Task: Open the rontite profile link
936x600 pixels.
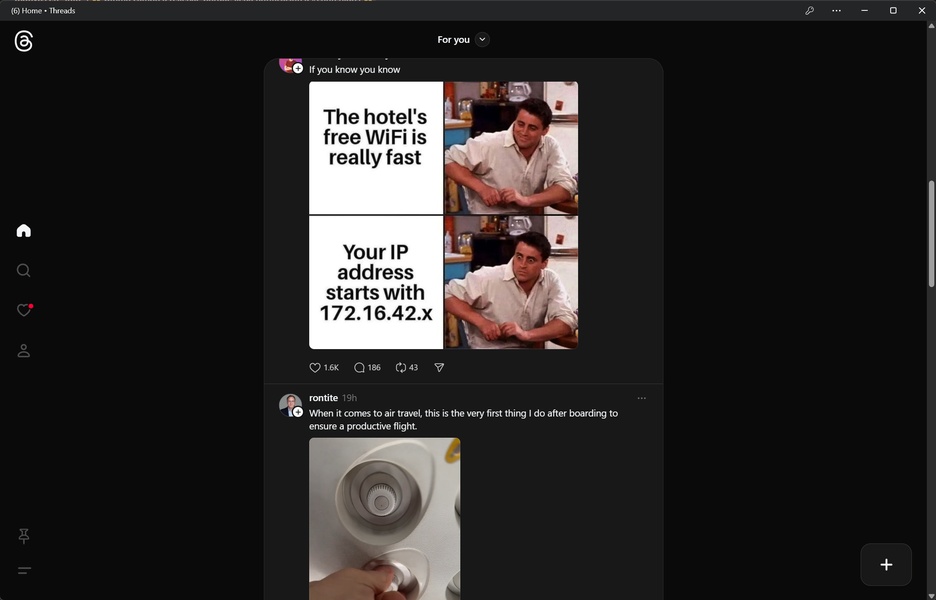Action: click(x=323, y=398)
